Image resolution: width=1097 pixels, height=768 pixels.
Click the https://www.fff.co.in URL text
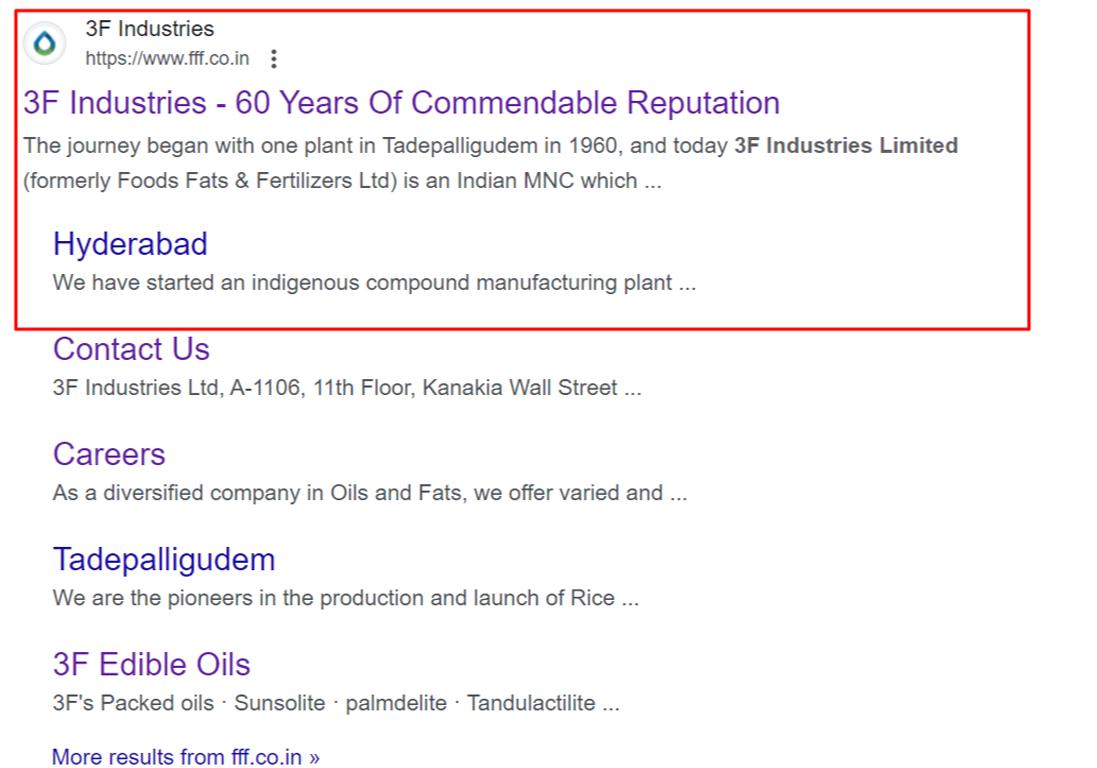point(167,59)
